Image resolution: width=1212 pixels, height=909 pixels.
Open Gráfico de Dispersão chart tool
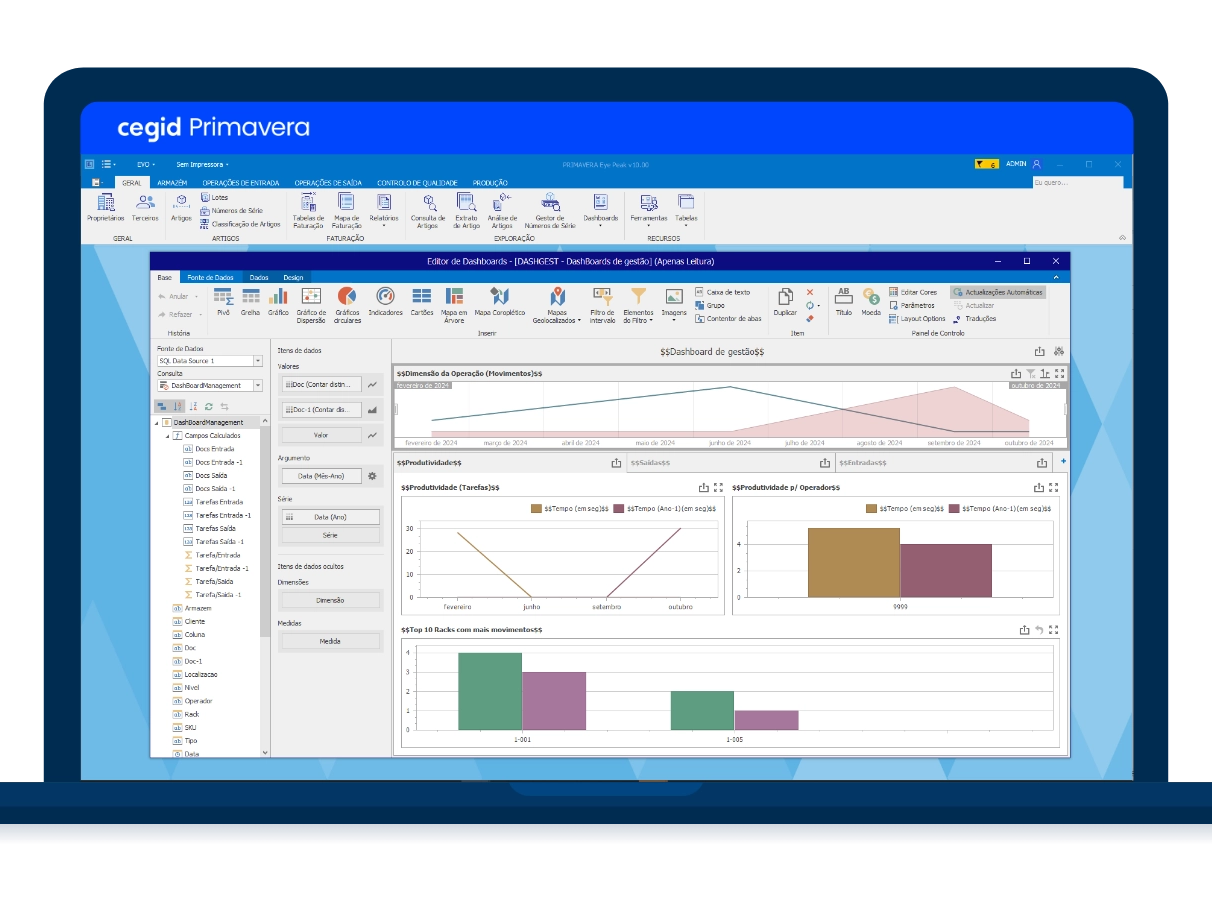point(311,304)
